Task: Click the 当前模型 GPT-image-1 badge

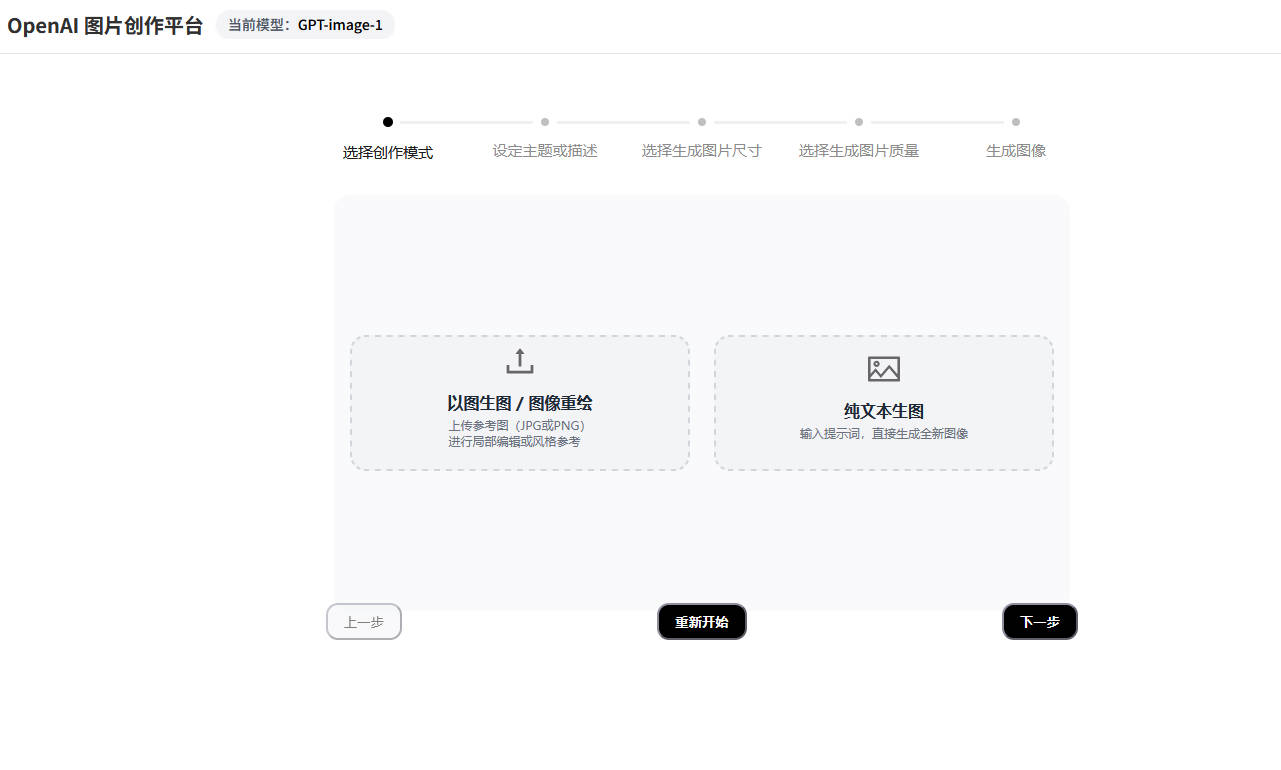Action: [x=305, y=25]
